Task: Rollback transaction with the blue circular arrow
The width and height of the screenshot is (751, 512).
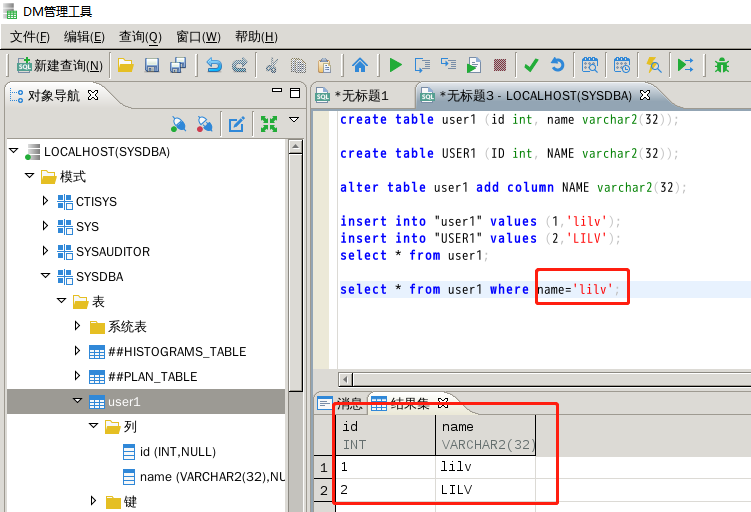Action: (558, 65)
